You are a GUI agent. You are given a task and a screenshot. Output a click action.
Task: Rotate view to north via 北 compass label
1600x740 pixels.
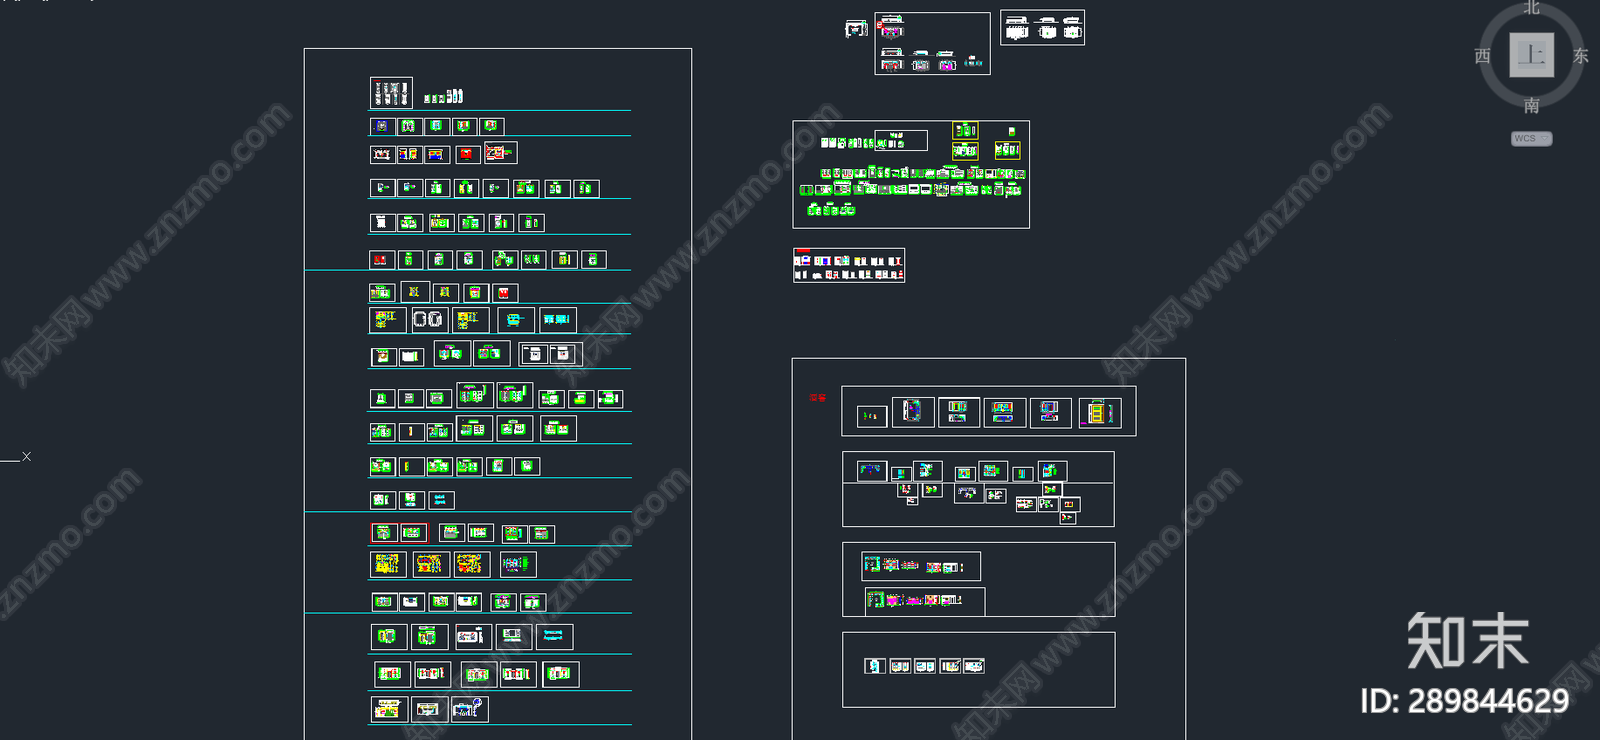pos(1531,7)
